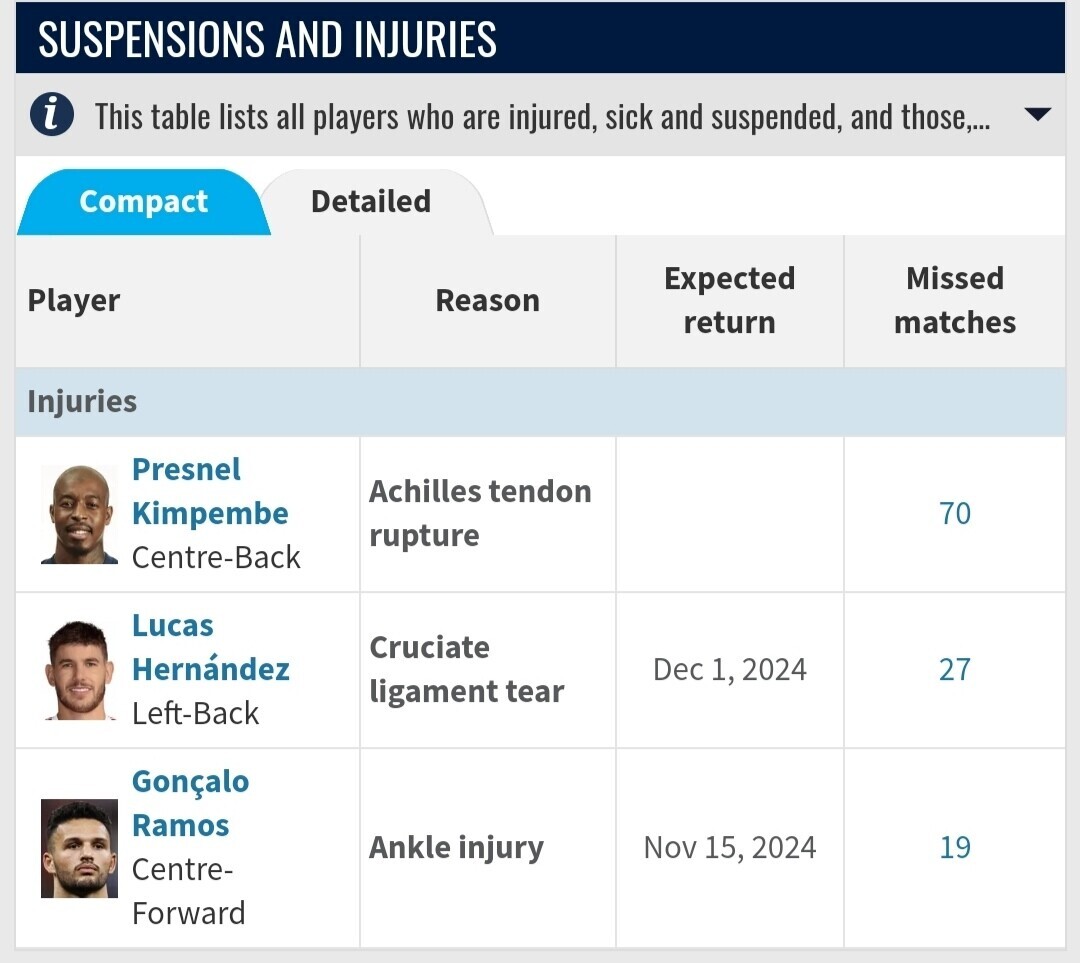Click the Achilles tendon rupture reason
The width and height of the screenshot is (1080, 963).
480,513
